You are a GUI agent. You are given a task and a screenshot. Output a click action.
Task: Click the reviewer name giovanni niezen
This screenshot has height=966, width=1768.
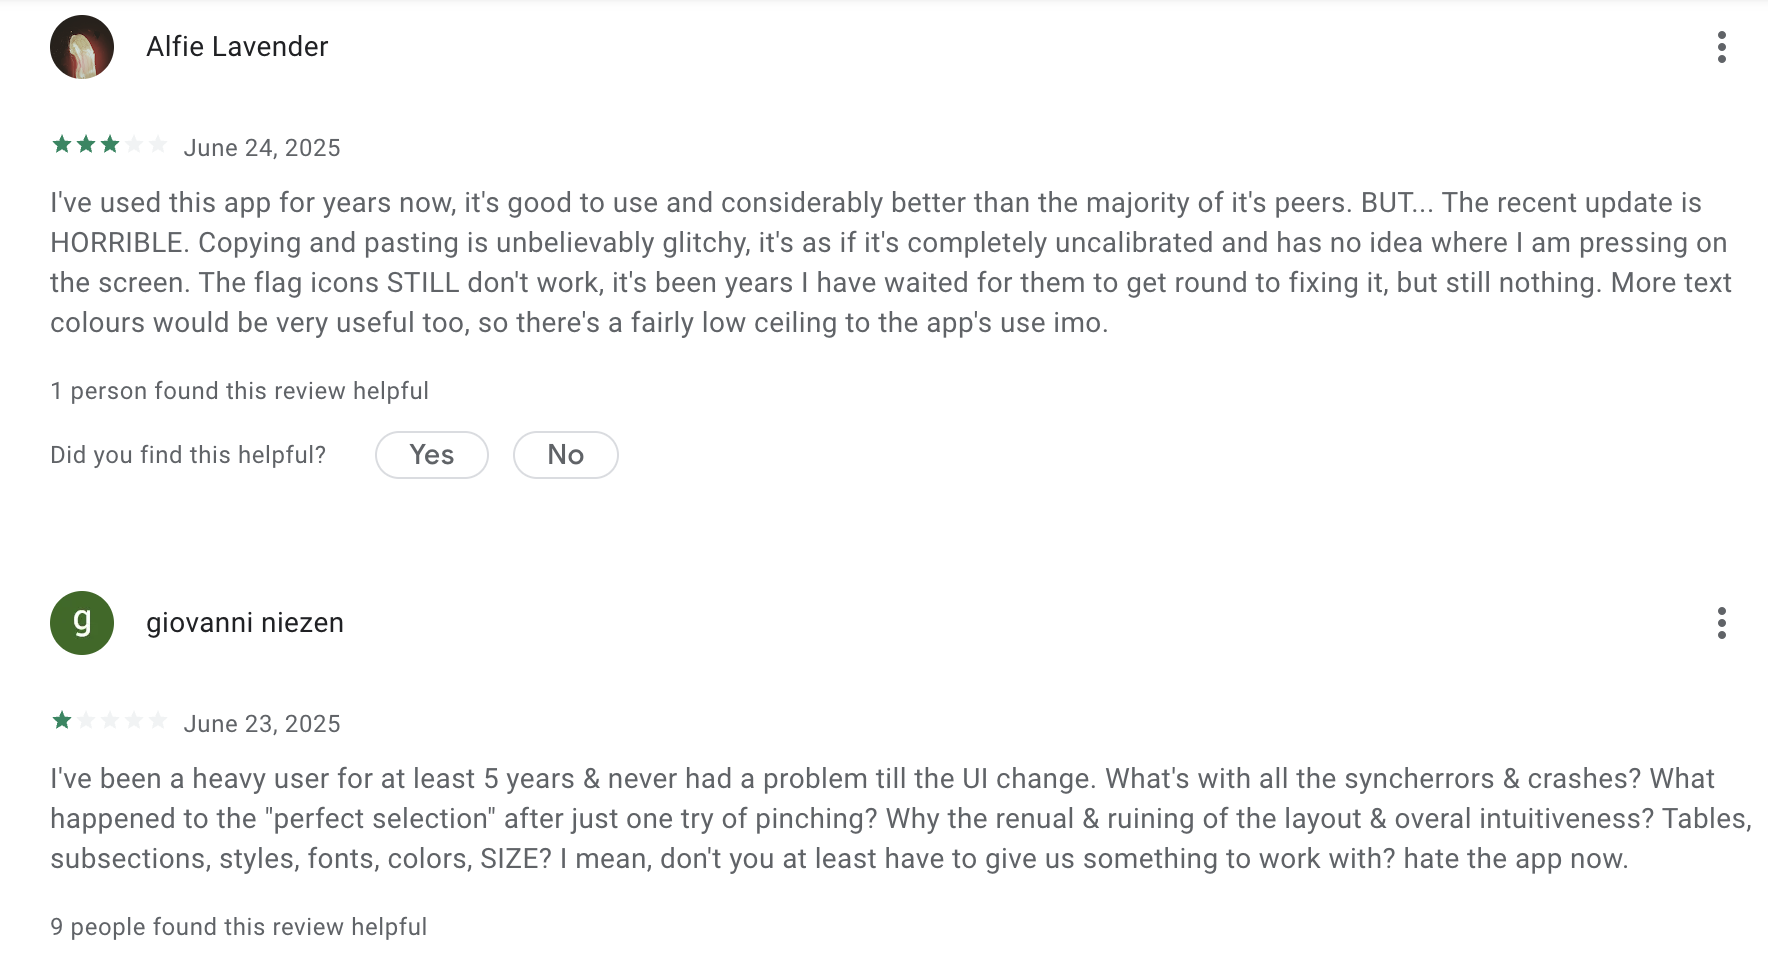(x=245, y=623)
